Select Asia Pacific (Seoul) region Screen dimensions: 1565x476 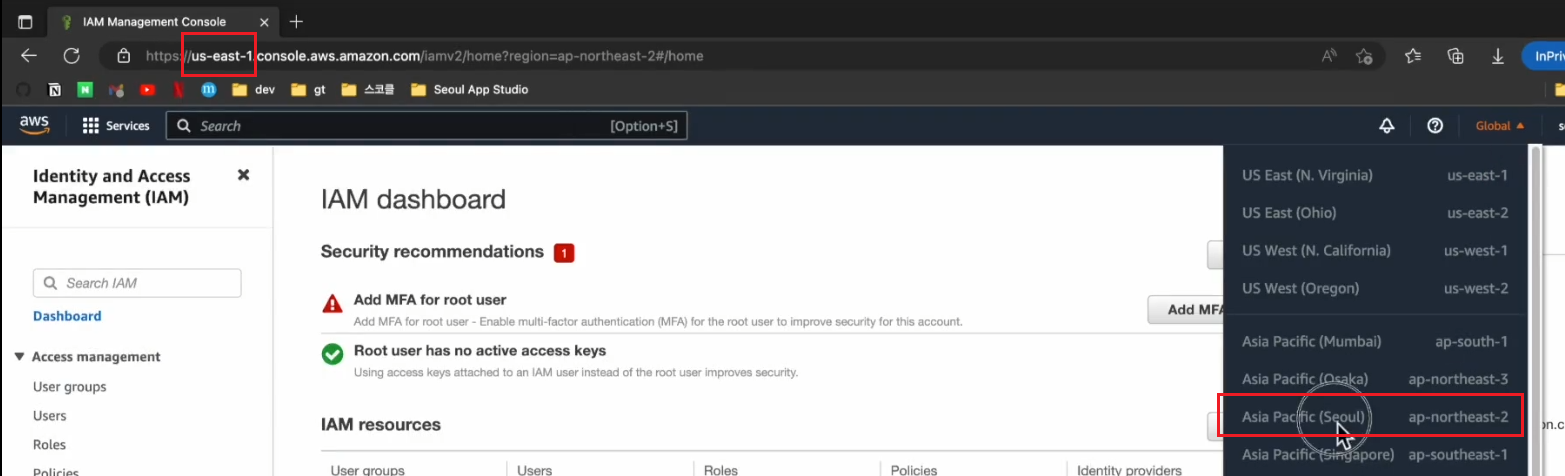(1375, 417)
